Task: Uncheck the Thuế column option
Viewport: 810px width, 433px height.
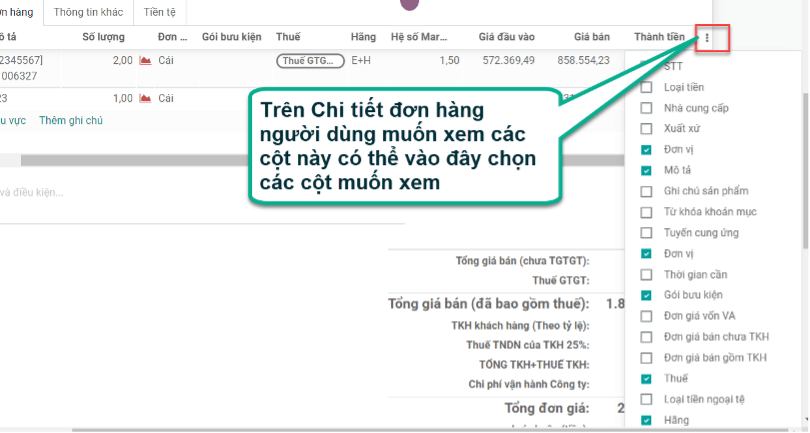Action: [x=646, y=379]
